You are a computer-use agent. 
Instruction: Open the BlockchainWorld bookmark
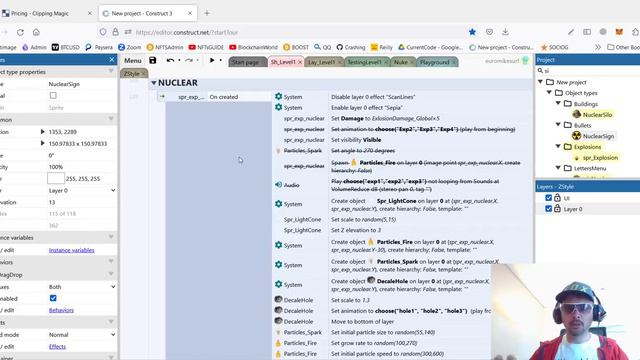253,47
